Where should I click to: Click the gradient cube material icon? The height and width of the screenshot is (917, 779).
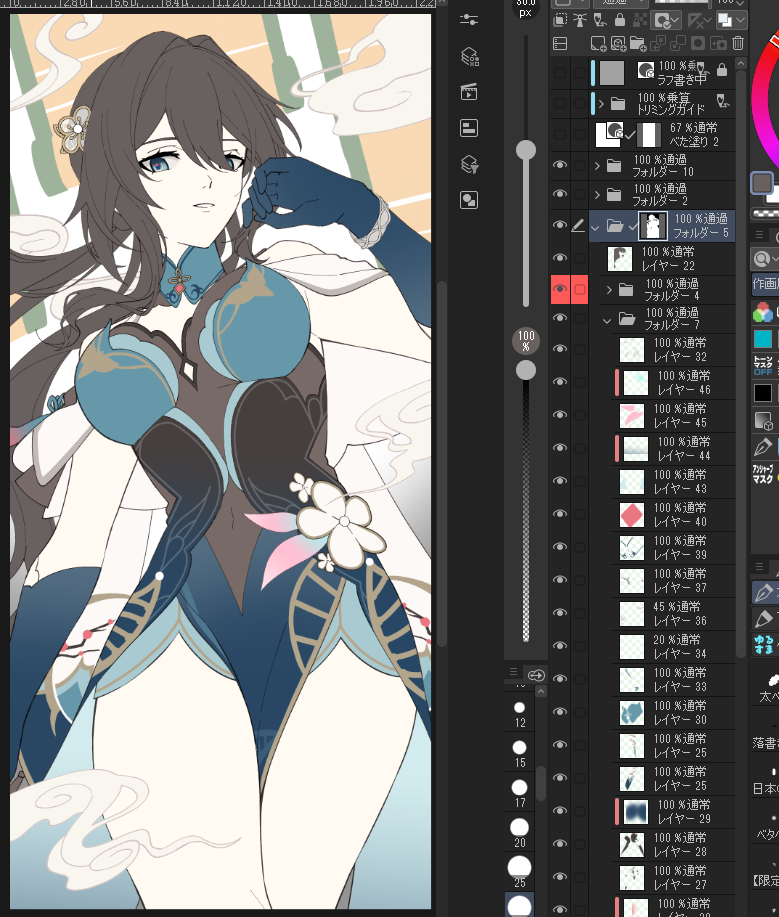(x=763, y=420)
